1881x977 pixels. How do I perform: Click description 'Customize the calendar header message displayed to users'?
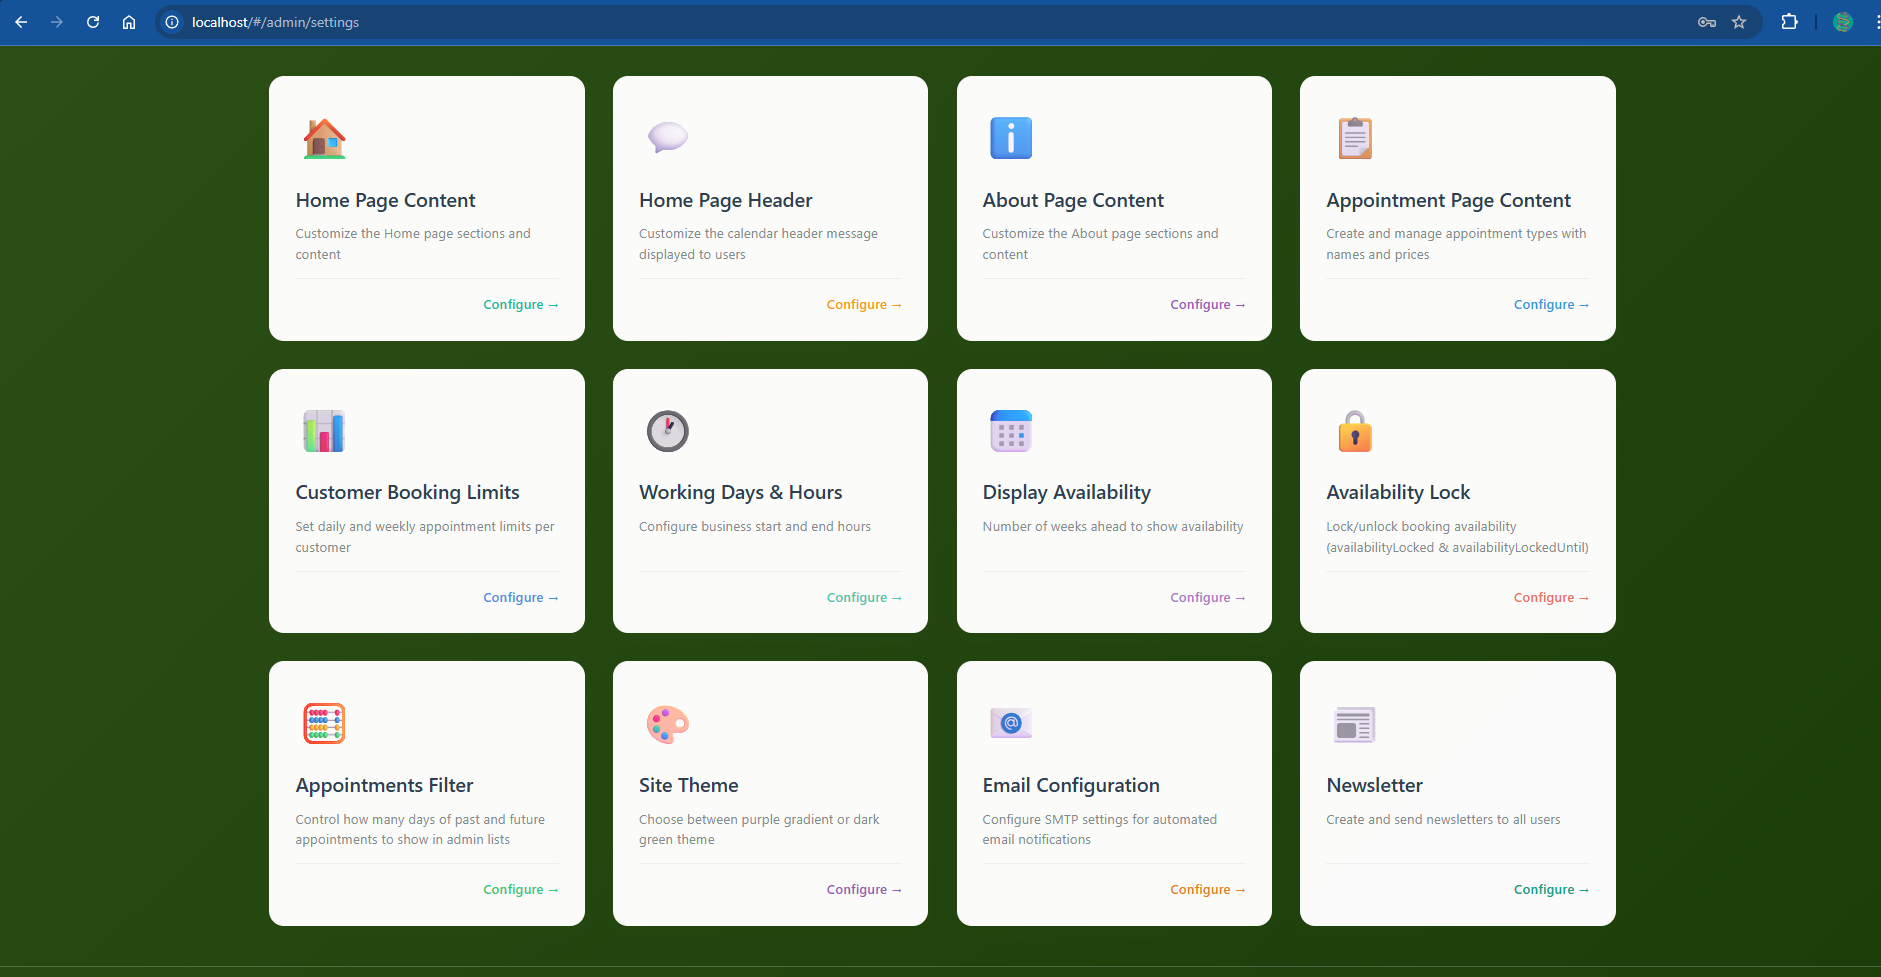(758, 244)
